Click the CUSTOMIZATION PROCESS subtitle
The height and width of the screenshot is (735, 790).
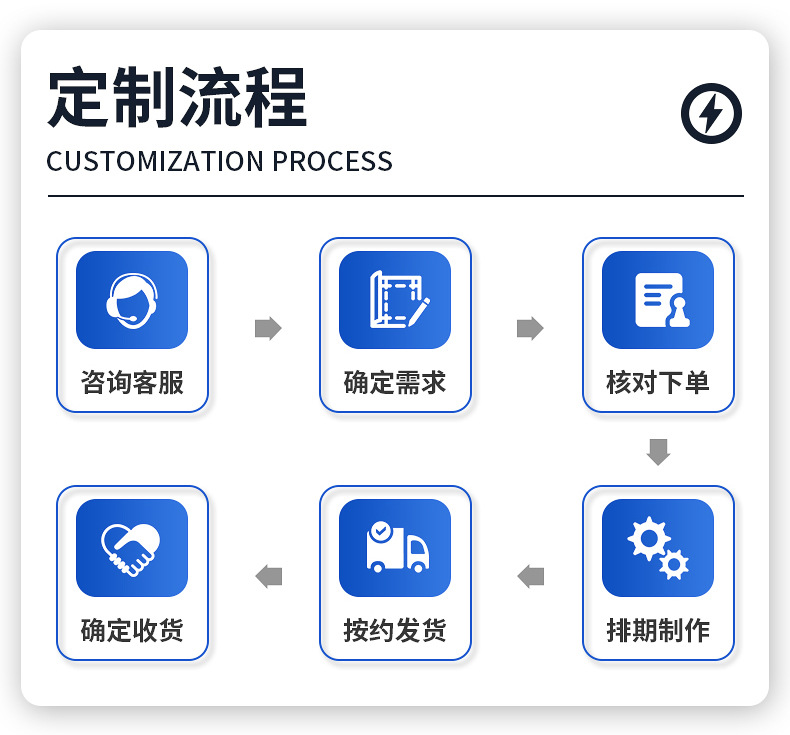click(x=220, y=161)
